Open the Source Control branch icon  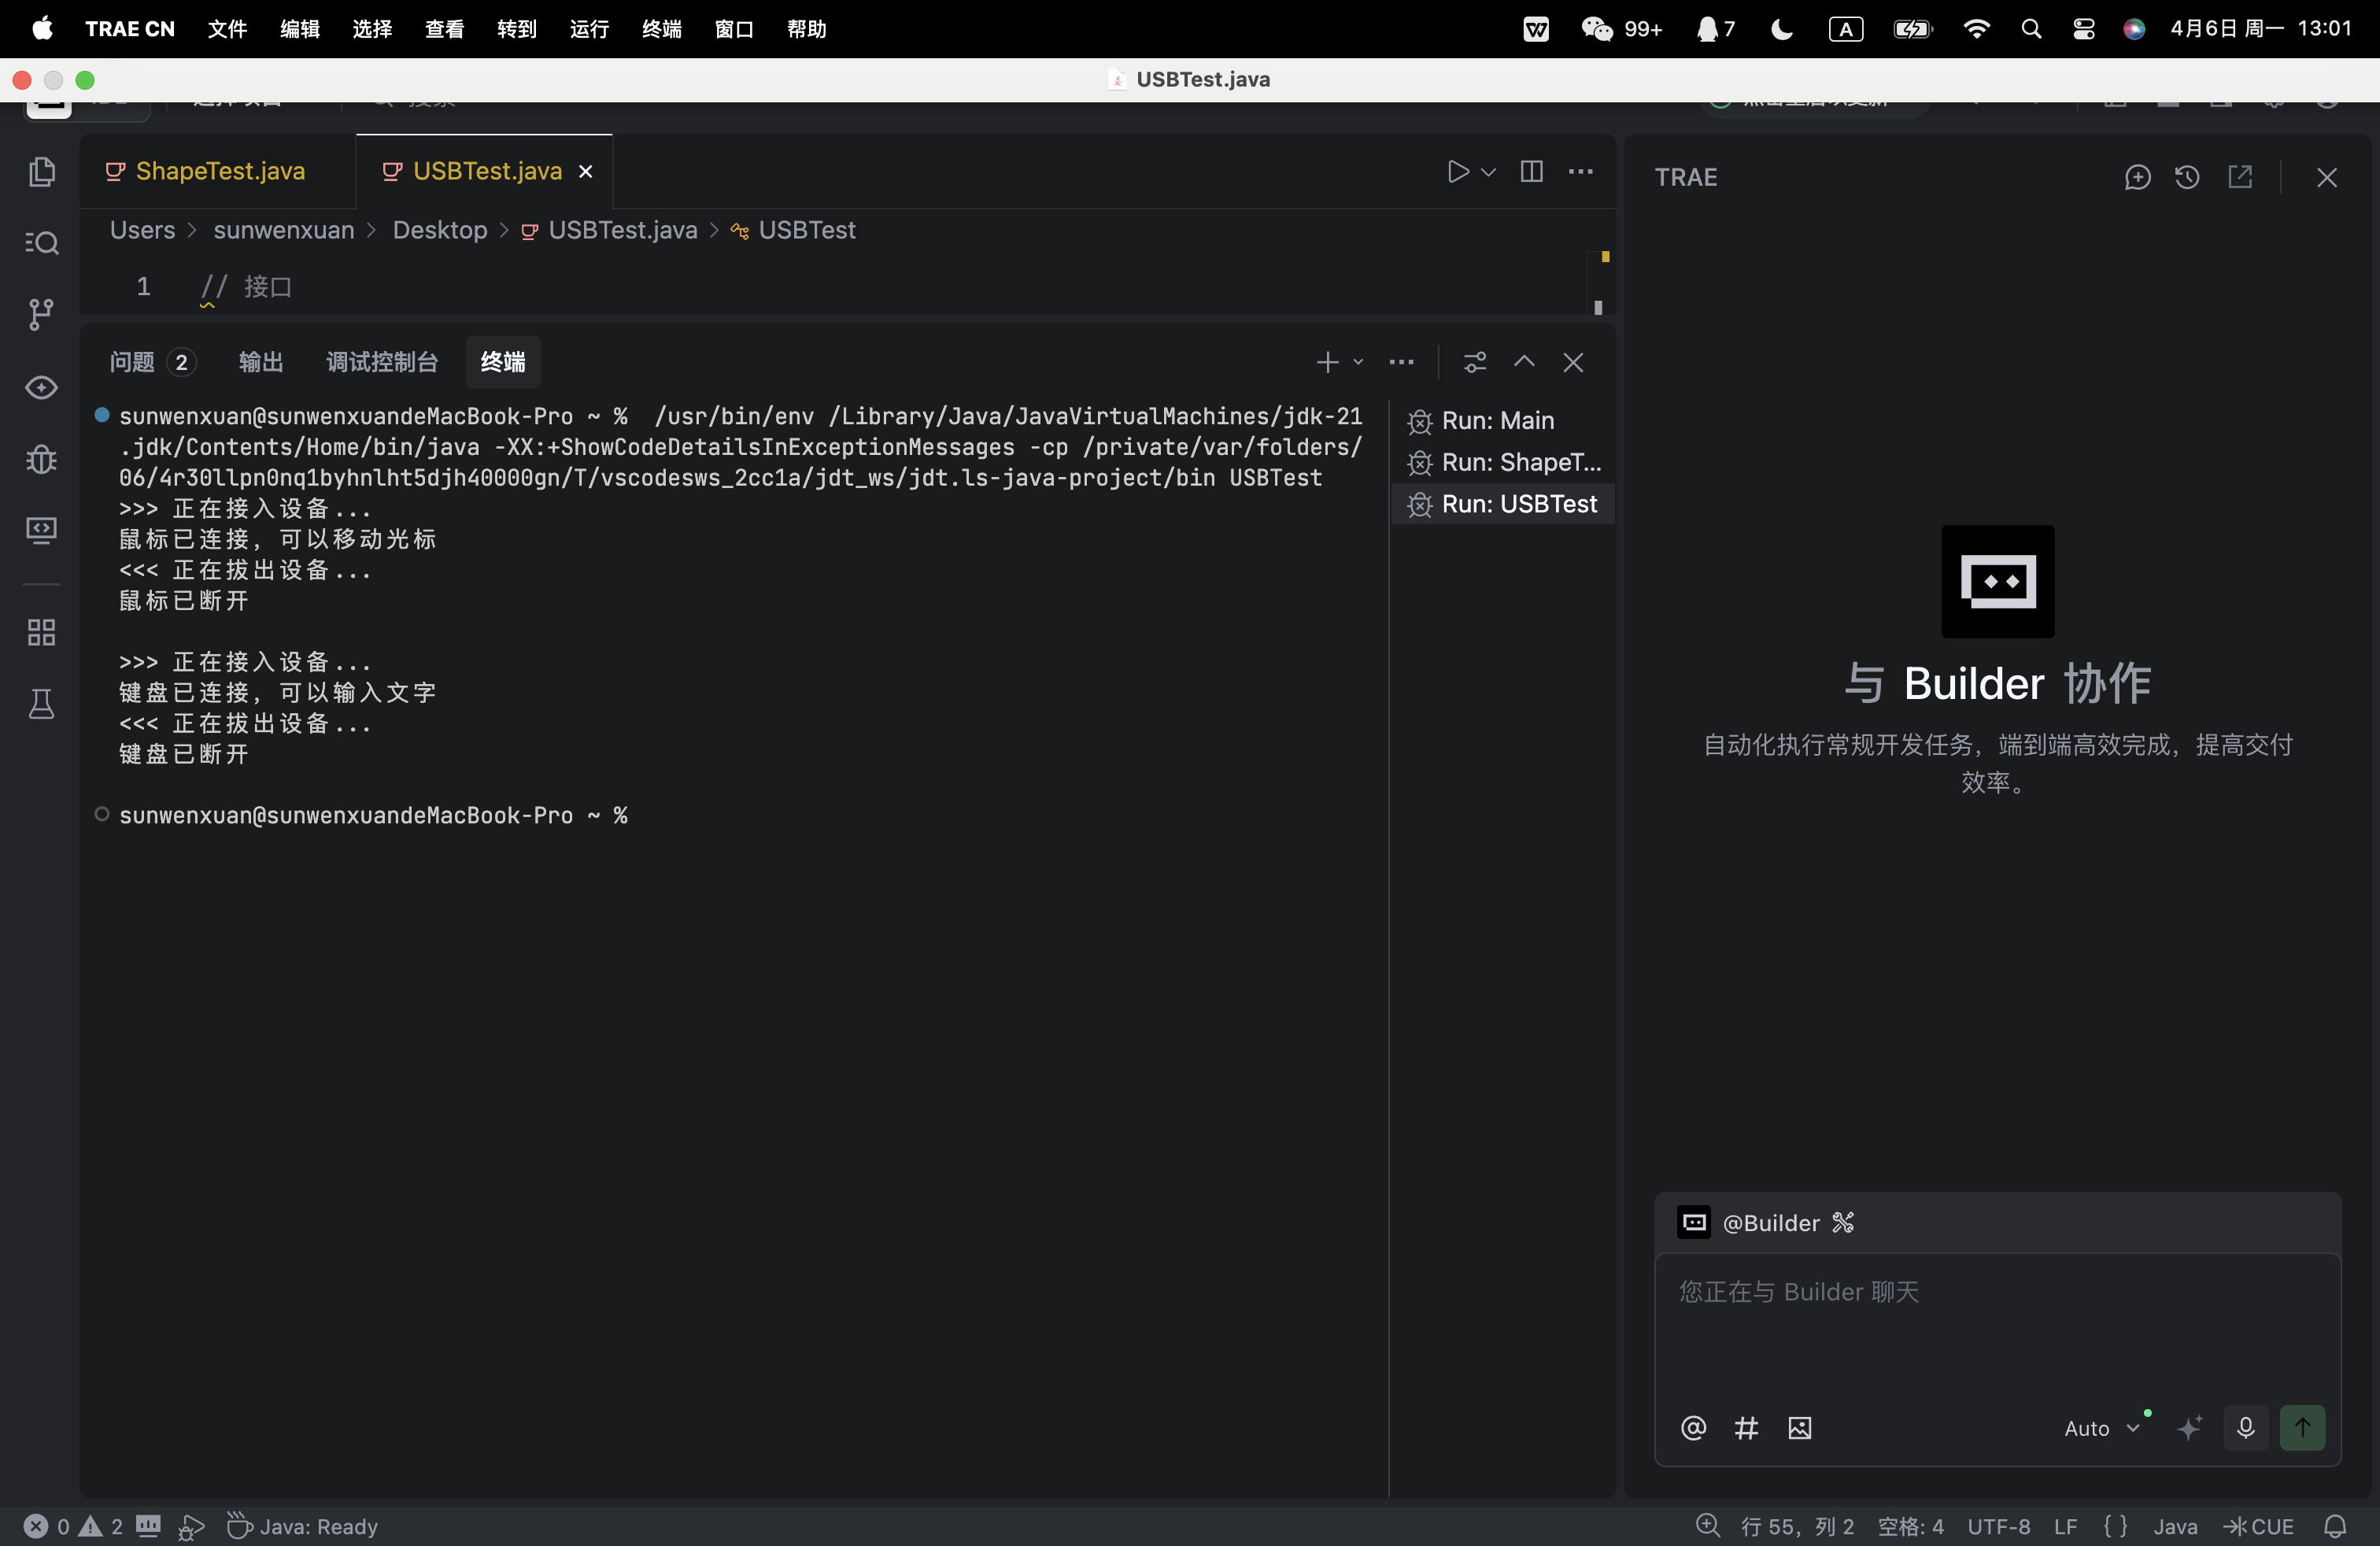coord(41,315)
